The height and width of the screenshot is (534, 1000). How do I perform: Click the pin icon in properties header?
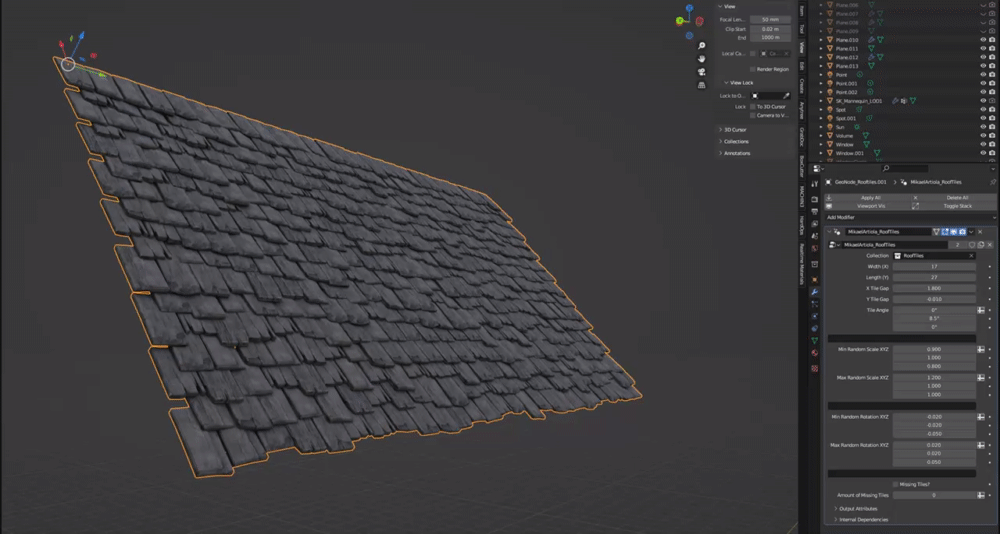(993, 182)
